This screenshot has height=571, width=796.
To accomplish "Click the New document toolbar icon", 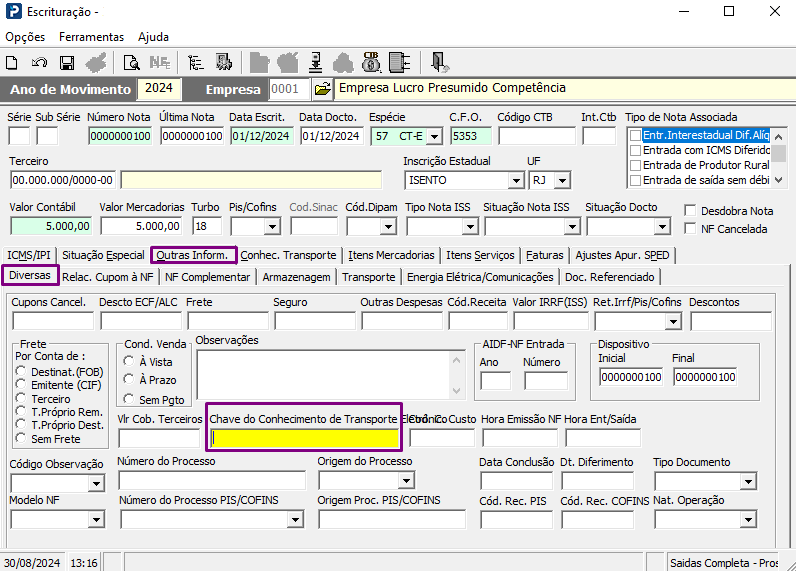I will tap(16, 62).
